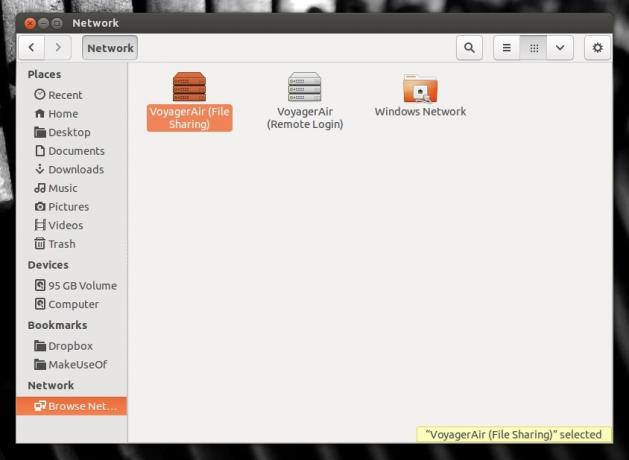
Task: Open the Downloads sidebar entry
Action: pyautogui.click(x=69, y=169)
